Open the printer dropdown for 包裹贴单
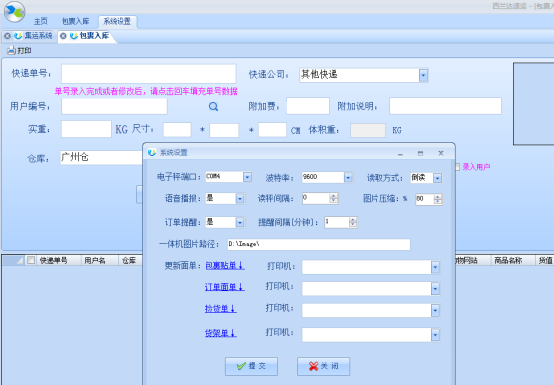The width and height of the screenshot is (554, 385). pos(435,267)
